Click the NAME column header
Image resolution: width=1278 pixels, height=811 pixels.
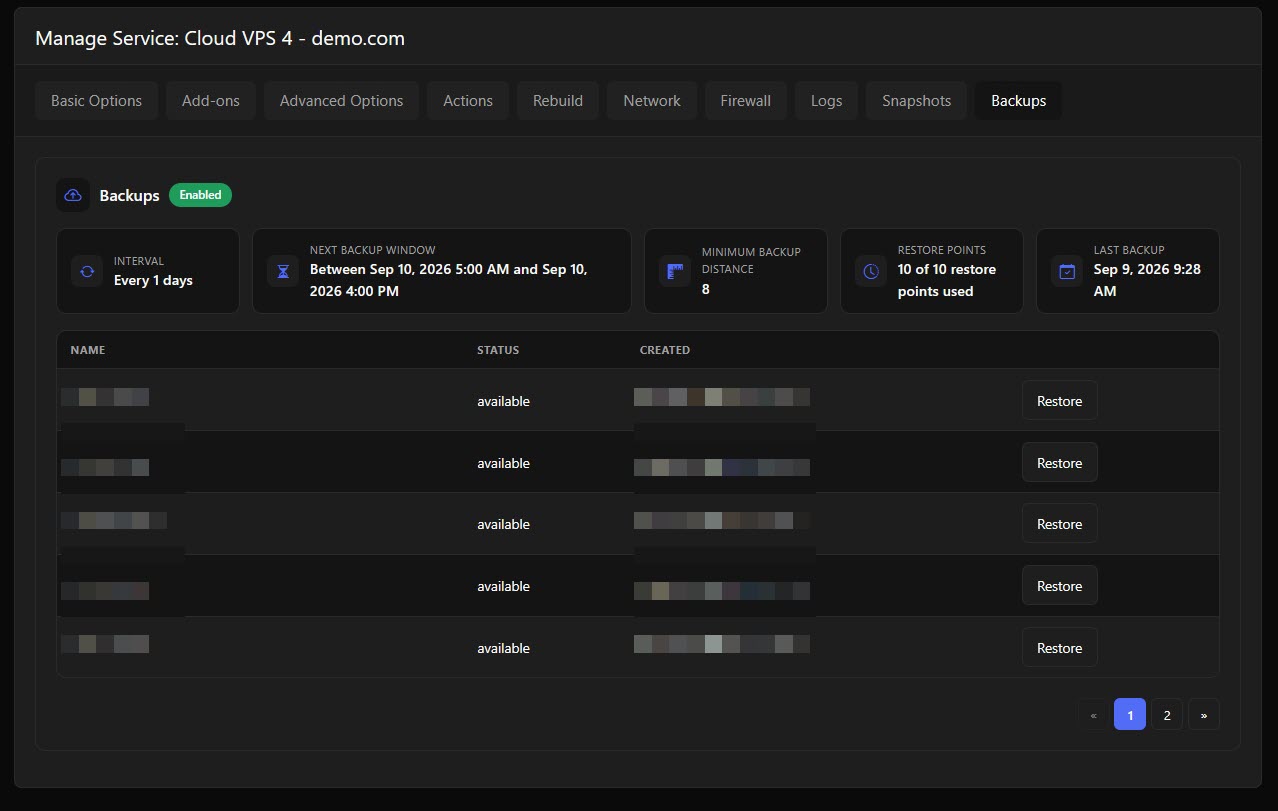88,350
